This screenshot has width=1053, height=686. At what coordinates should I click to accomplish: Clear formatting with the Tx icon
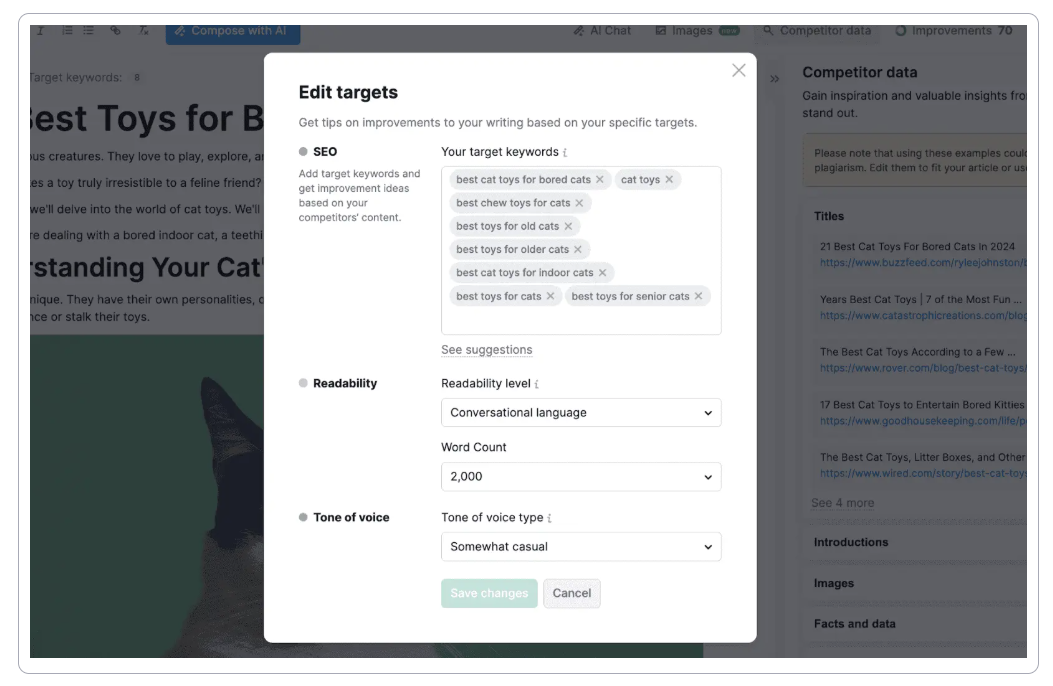144,30
